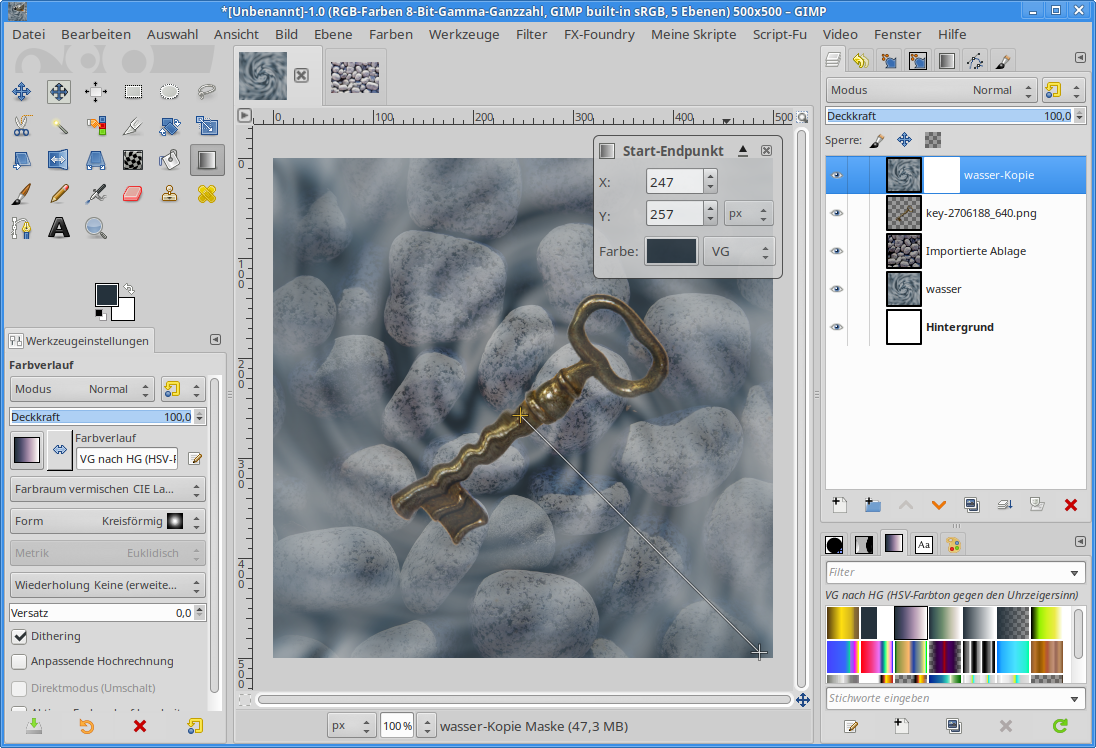Click the Farbe swatch in Start-Endpunkt dialog
Image resolution: width=1096 pixels, height=748 pixels.
point(671,251)
